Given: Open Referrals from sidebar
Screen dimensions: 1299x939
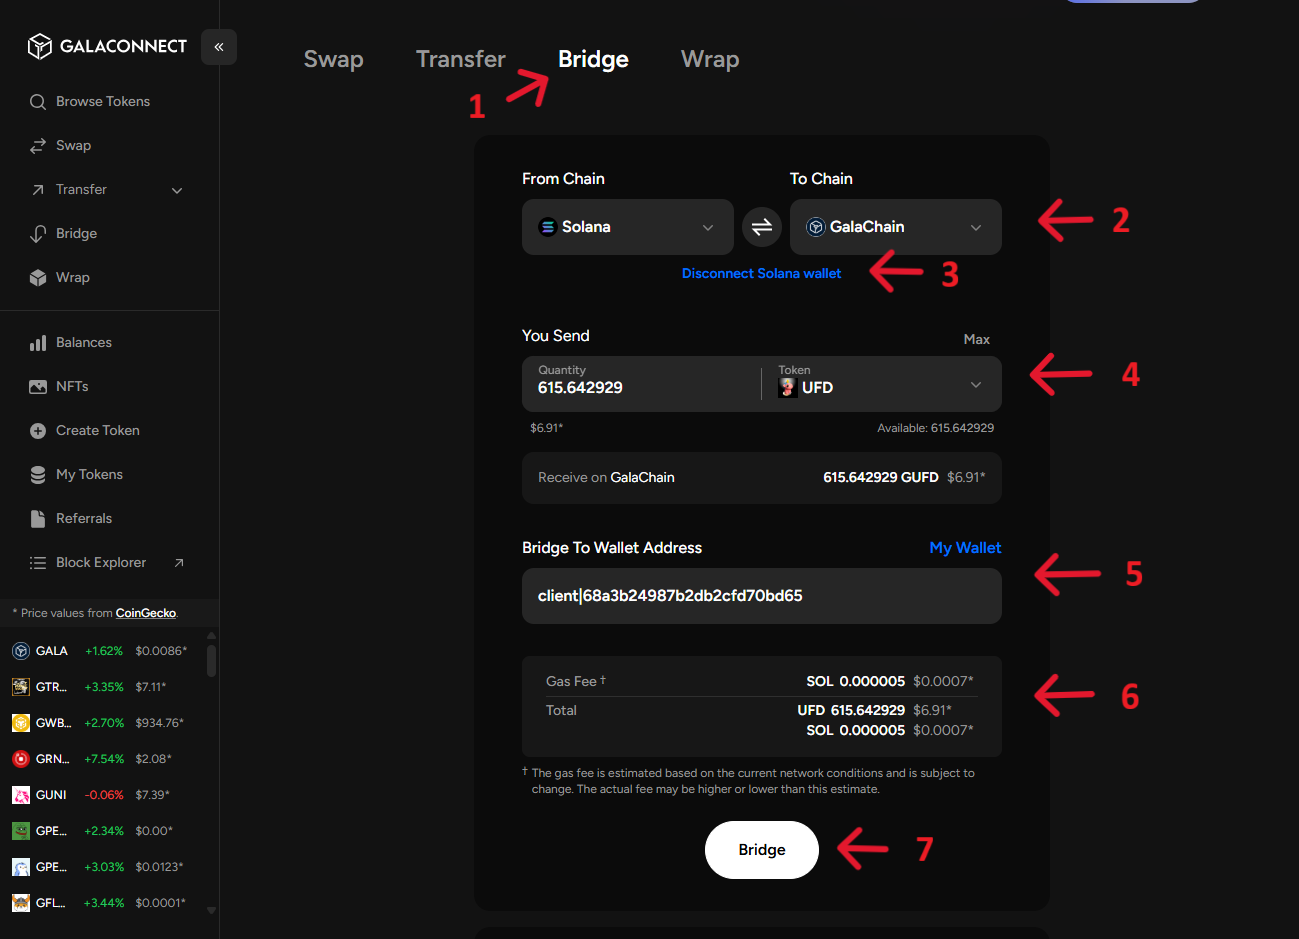Looking at the screenshot, I should (x=84, y=519).
